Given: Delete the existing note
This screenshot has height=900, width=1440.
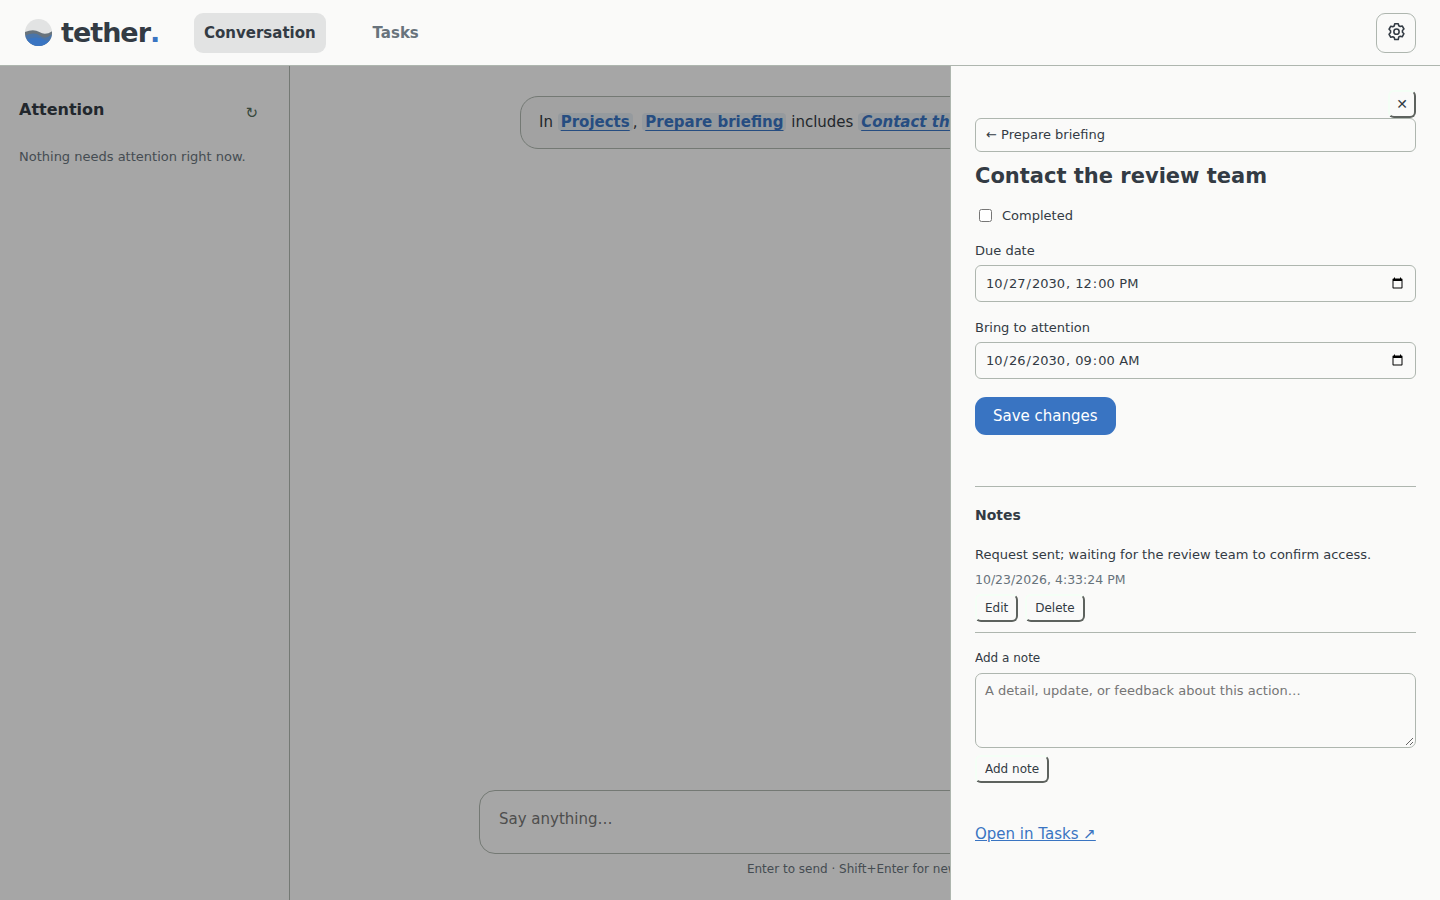Looking at the screenshot, I should (x=1055, y=608).
